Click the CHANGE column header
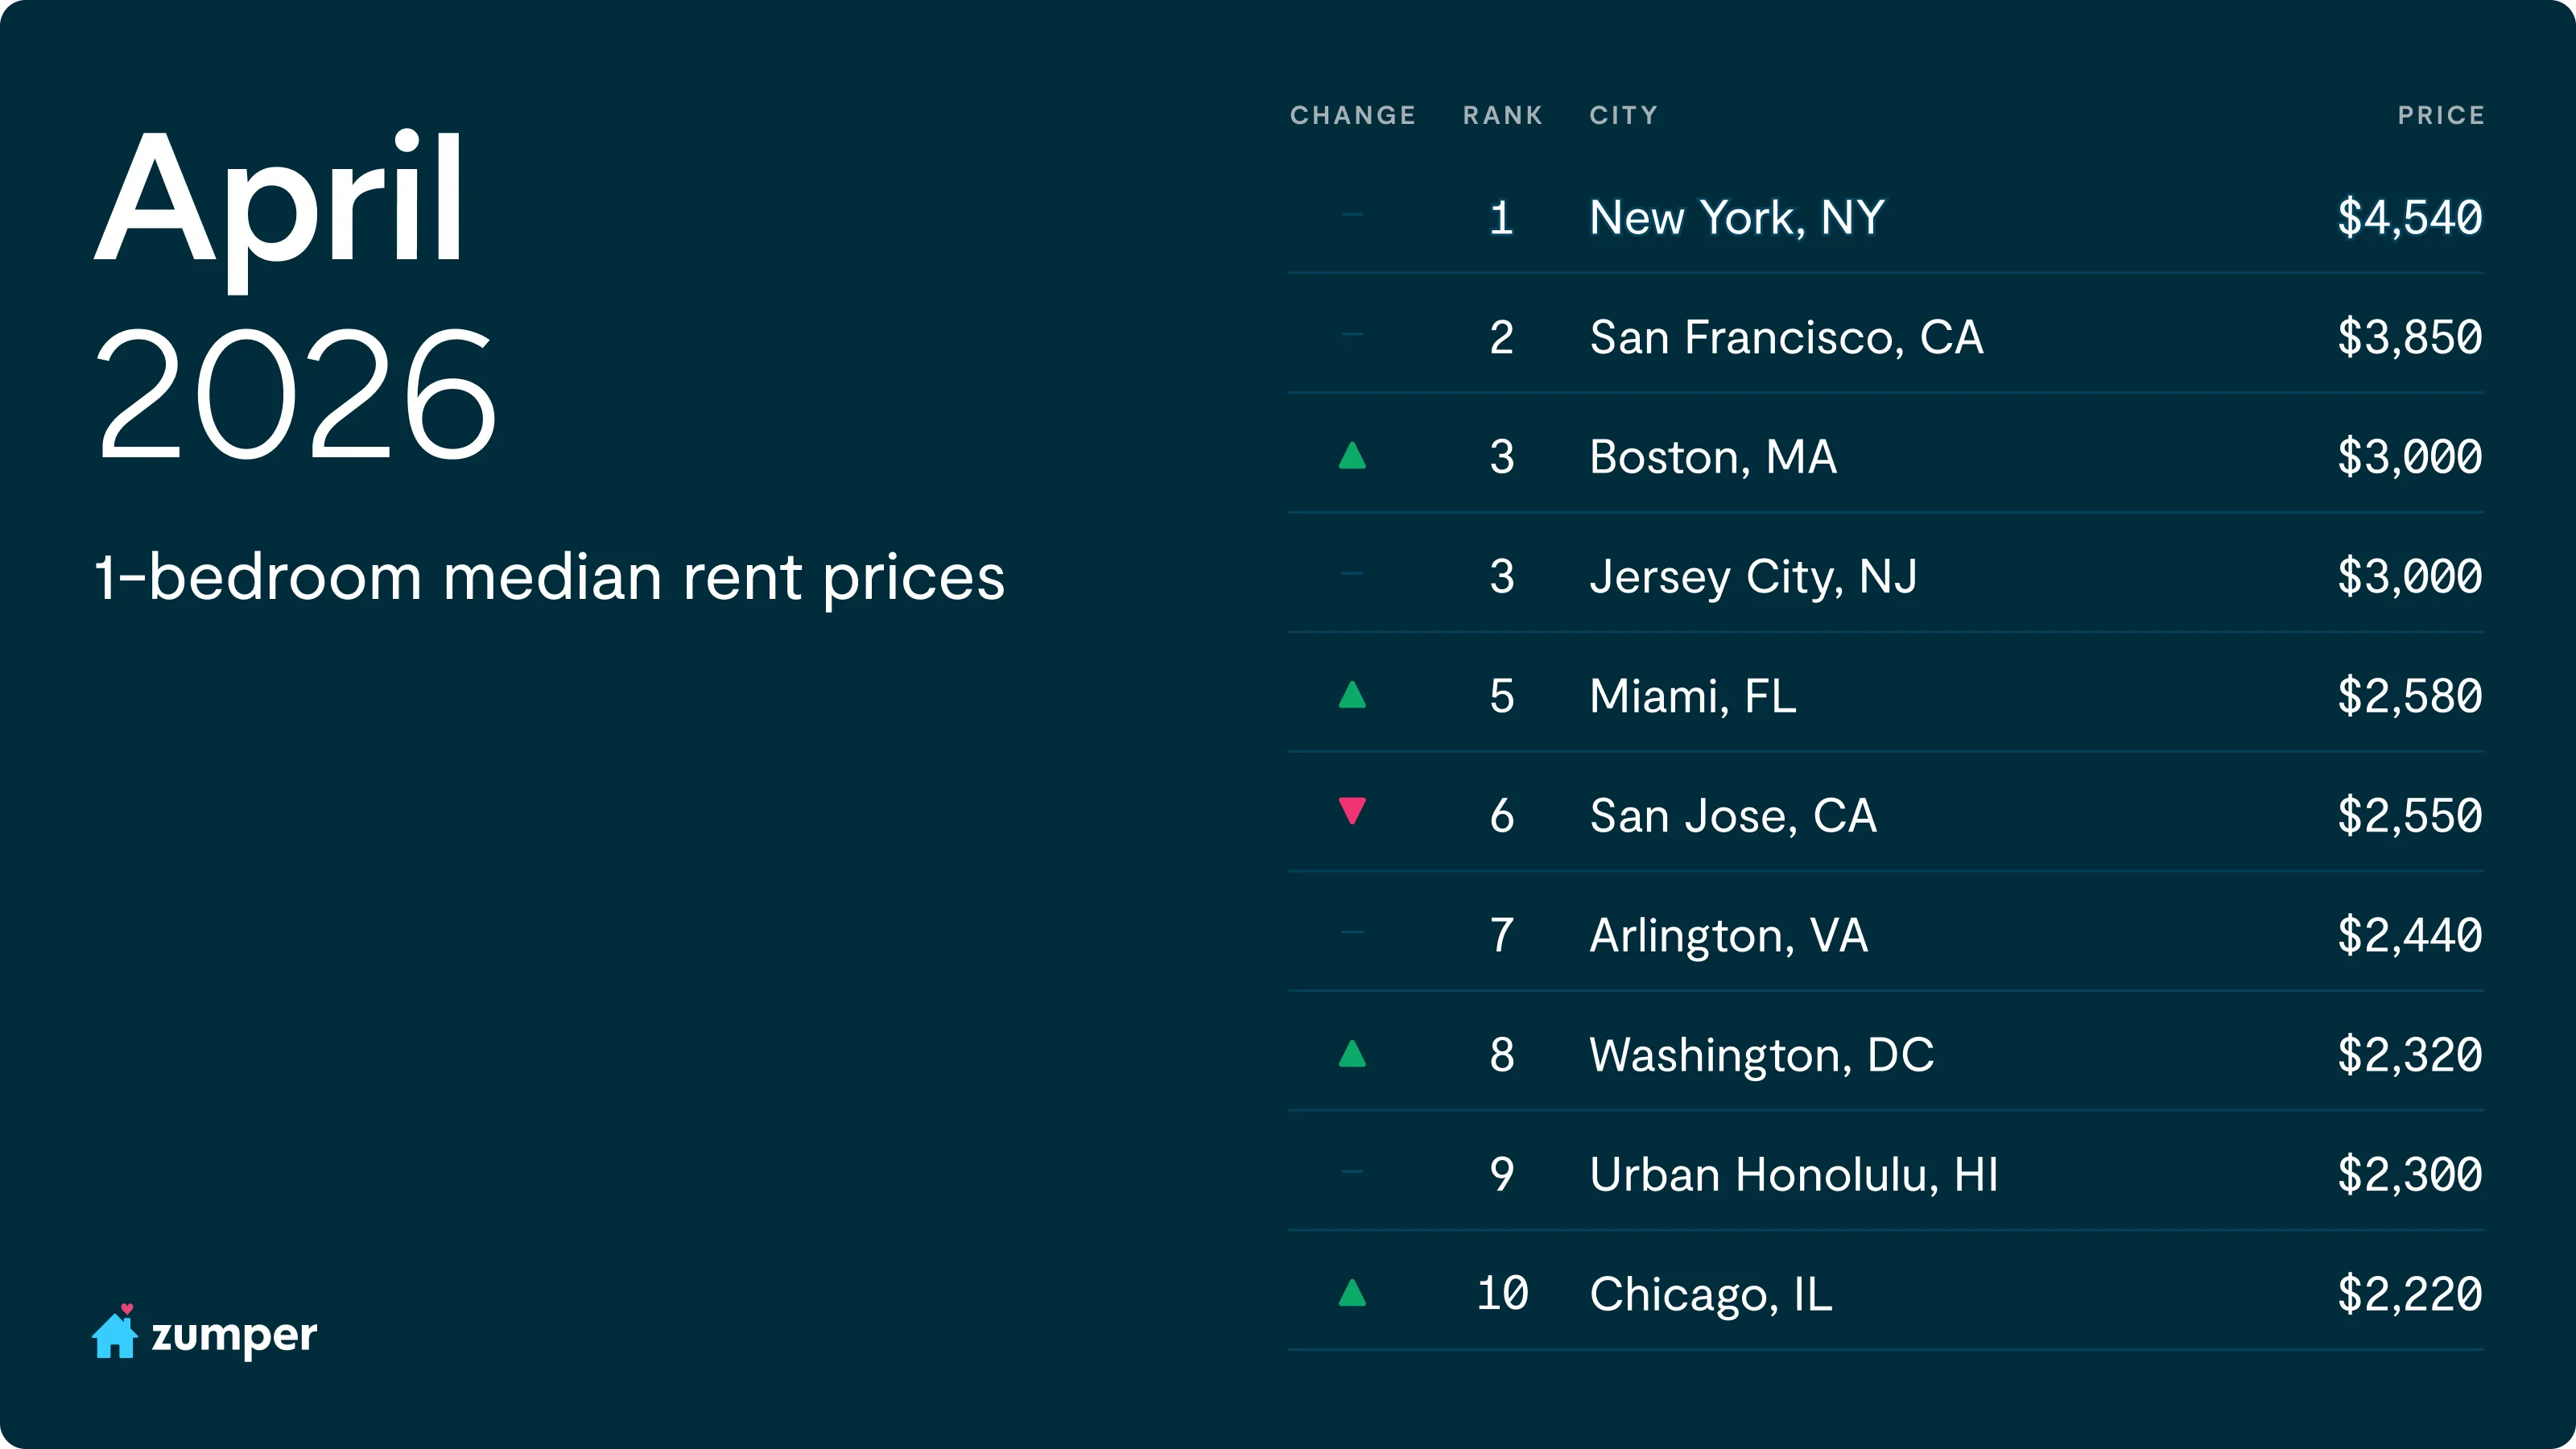Image resolution: width=2576 pixels, height=1449 pixels. point(1352,116)
